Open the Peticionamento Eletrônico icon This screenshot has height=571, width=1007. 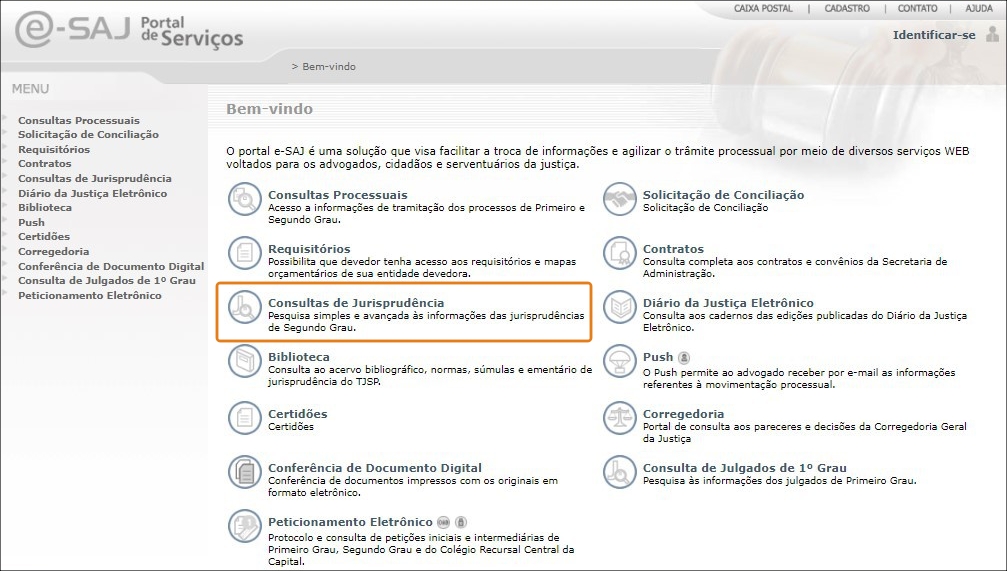pos(245,525)
